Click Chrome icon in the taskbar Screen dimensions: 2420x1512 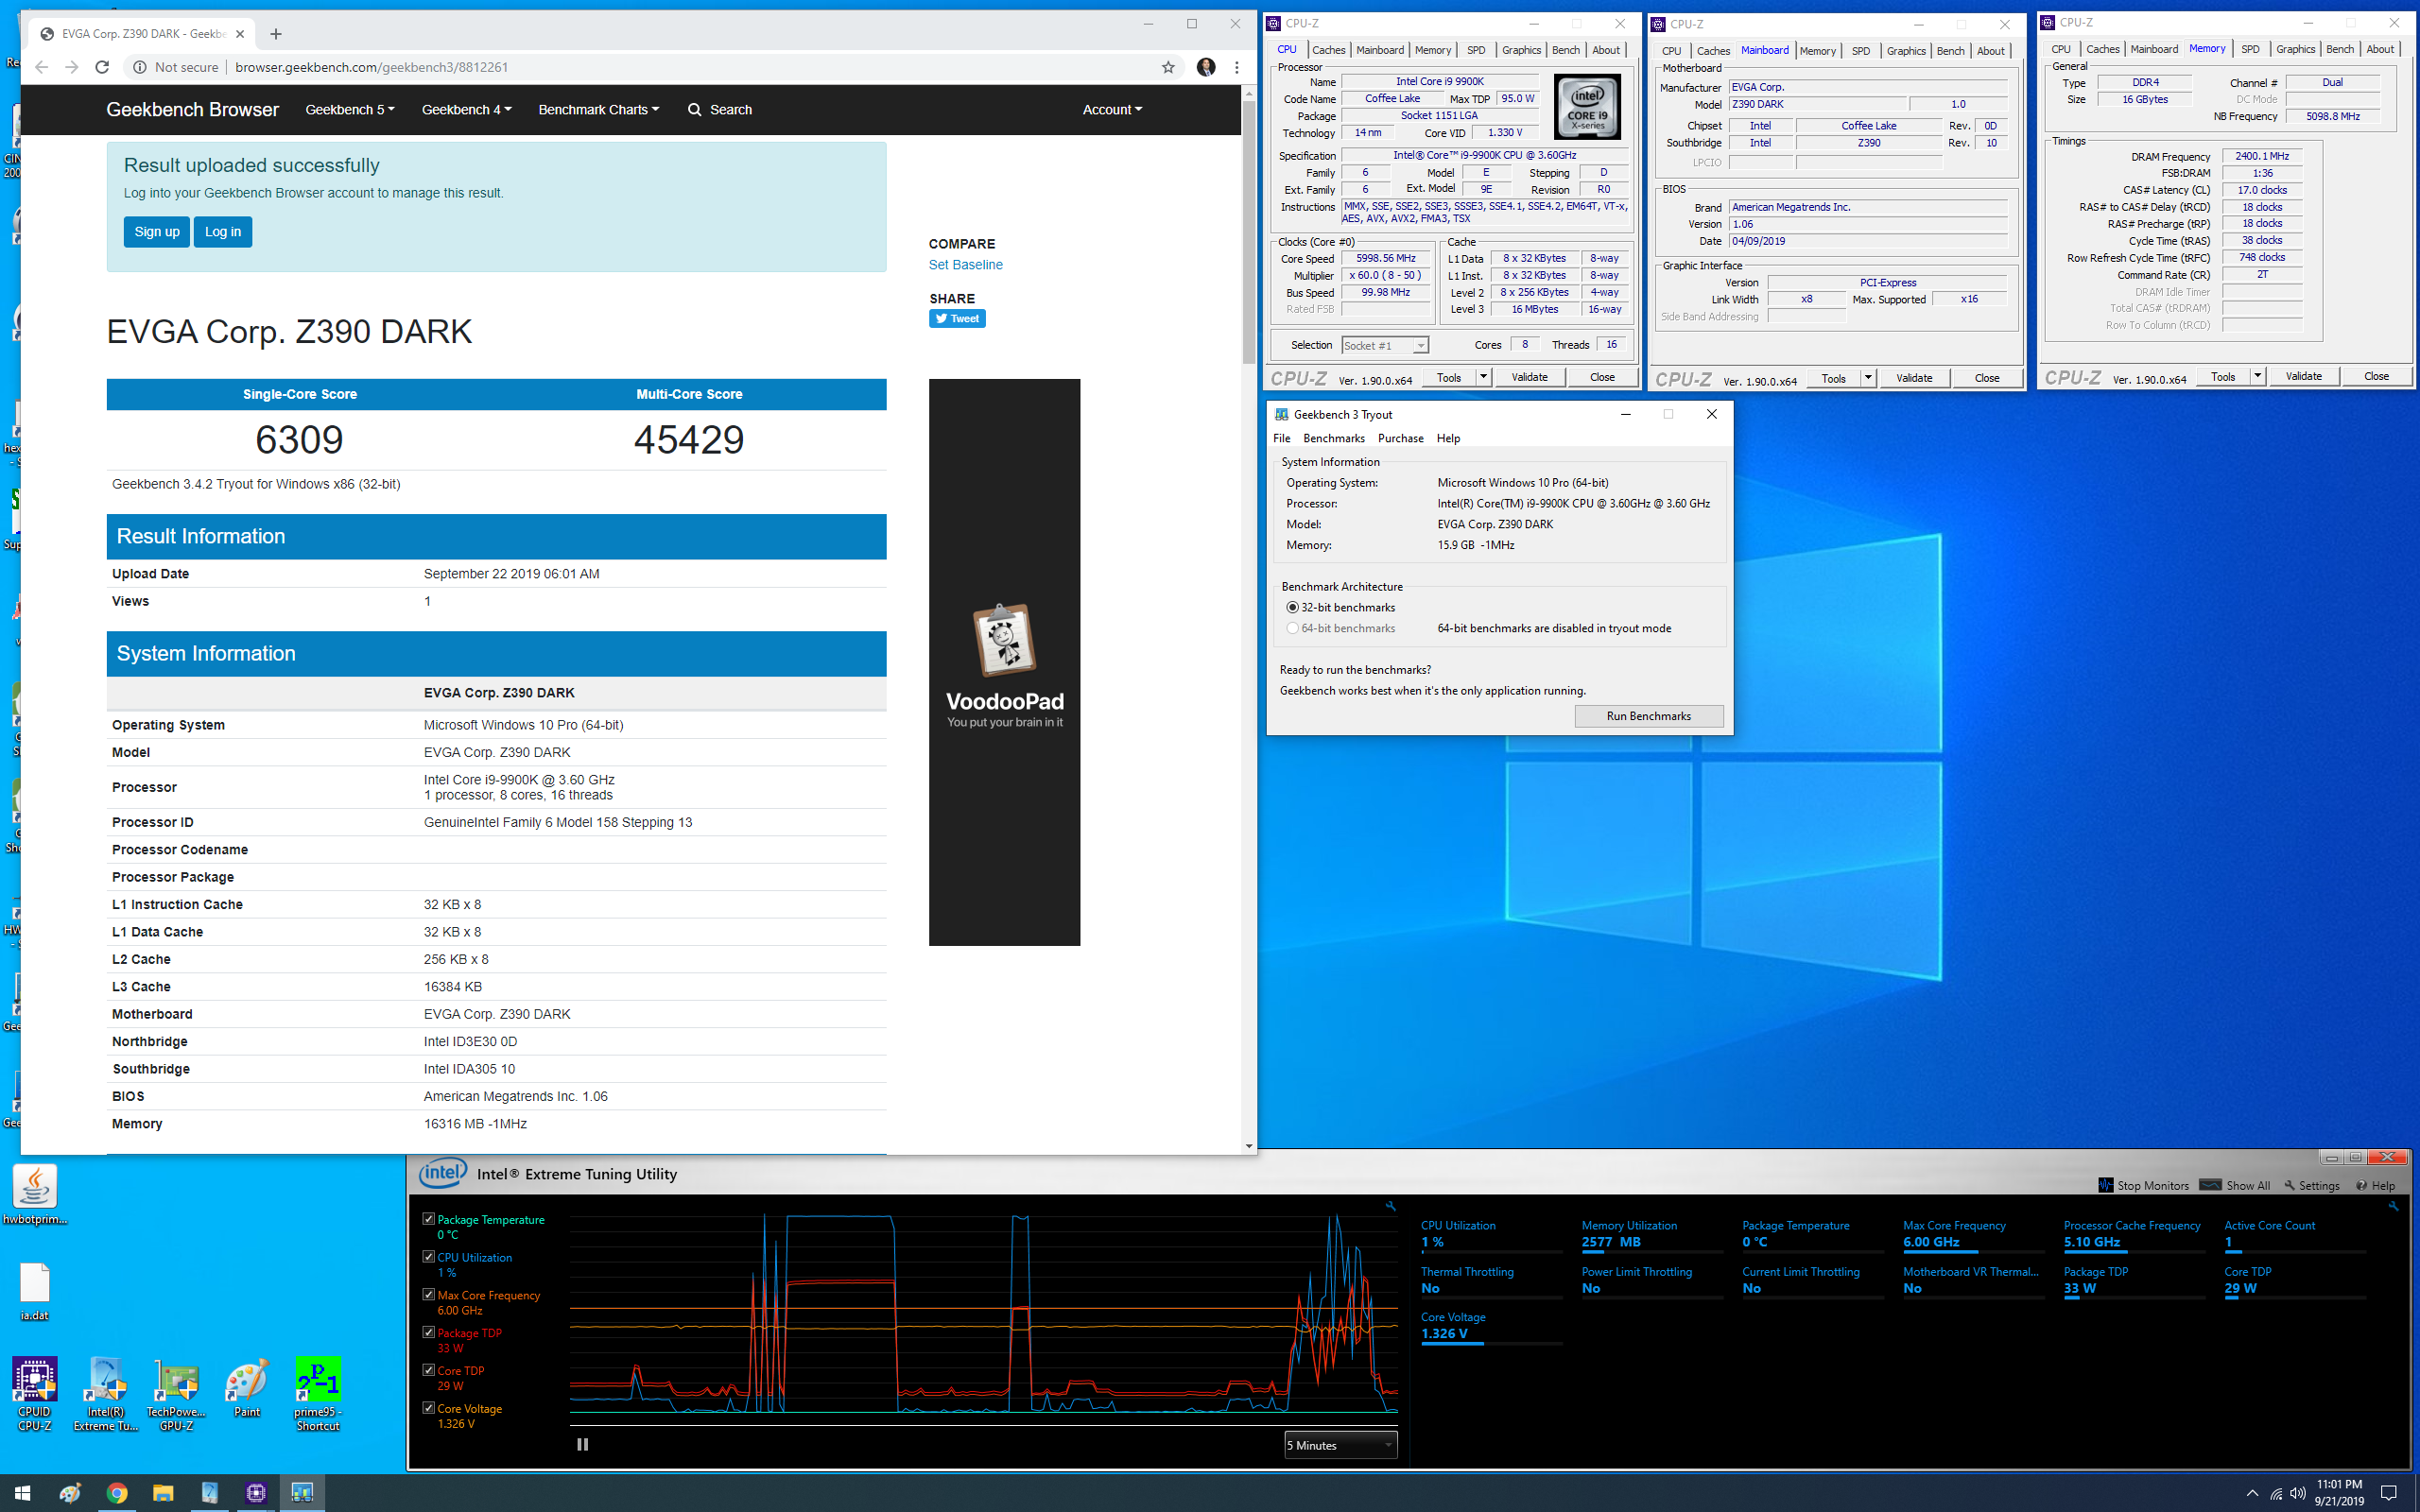tap(117, 1493)
